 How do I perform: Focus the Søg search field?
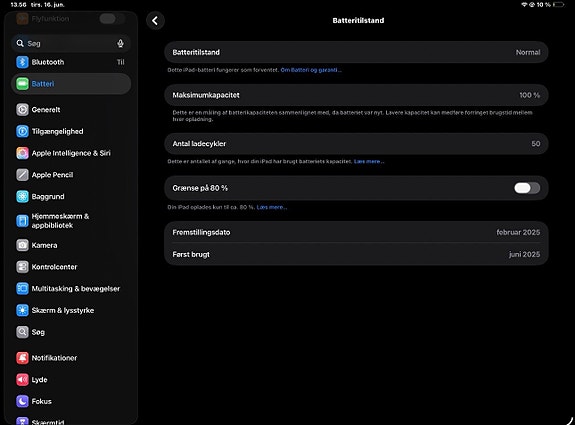click(71, 44)
